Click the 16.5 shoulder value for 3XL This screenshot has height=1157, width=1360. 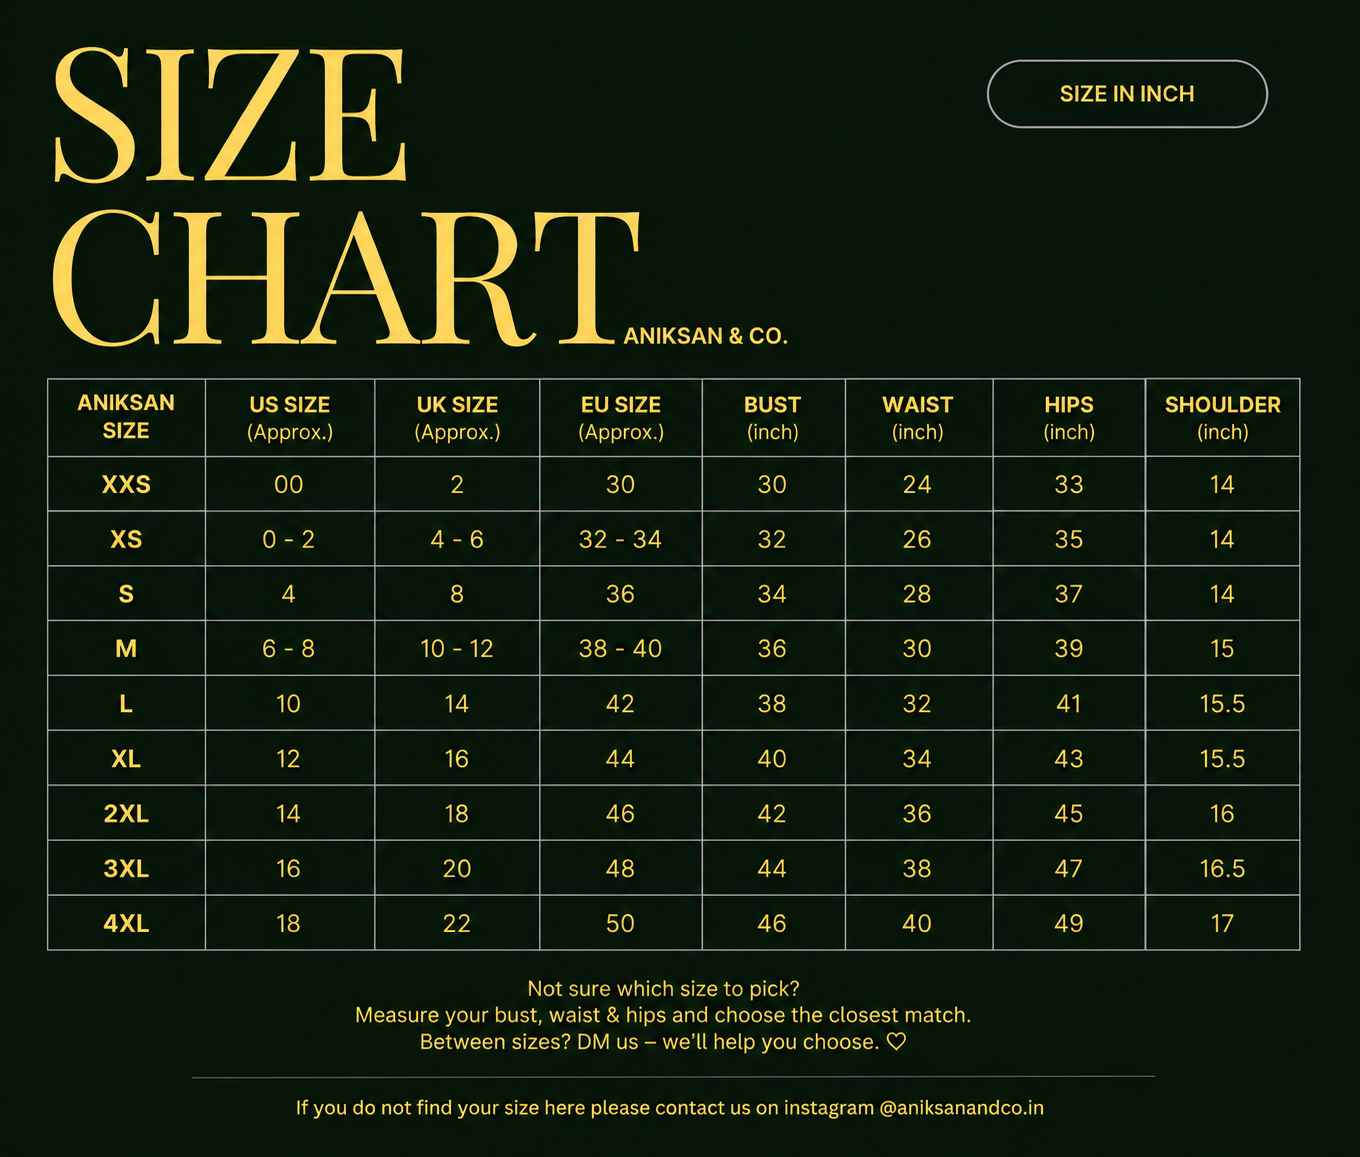tap(1222, 869)
